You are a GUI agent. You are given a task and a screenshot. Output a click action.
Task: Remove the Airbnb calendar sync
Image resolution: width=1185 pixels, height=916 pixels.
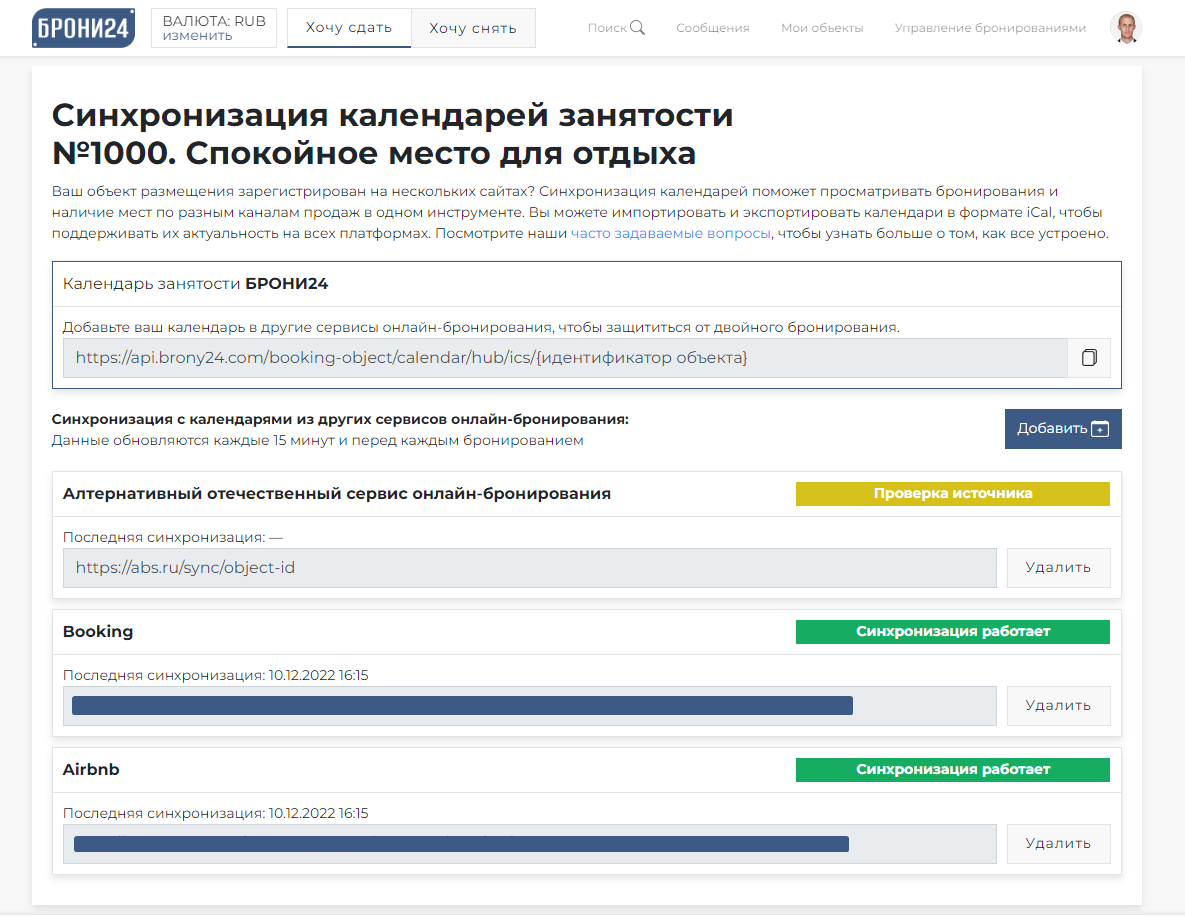click(x=1058, y=843)
